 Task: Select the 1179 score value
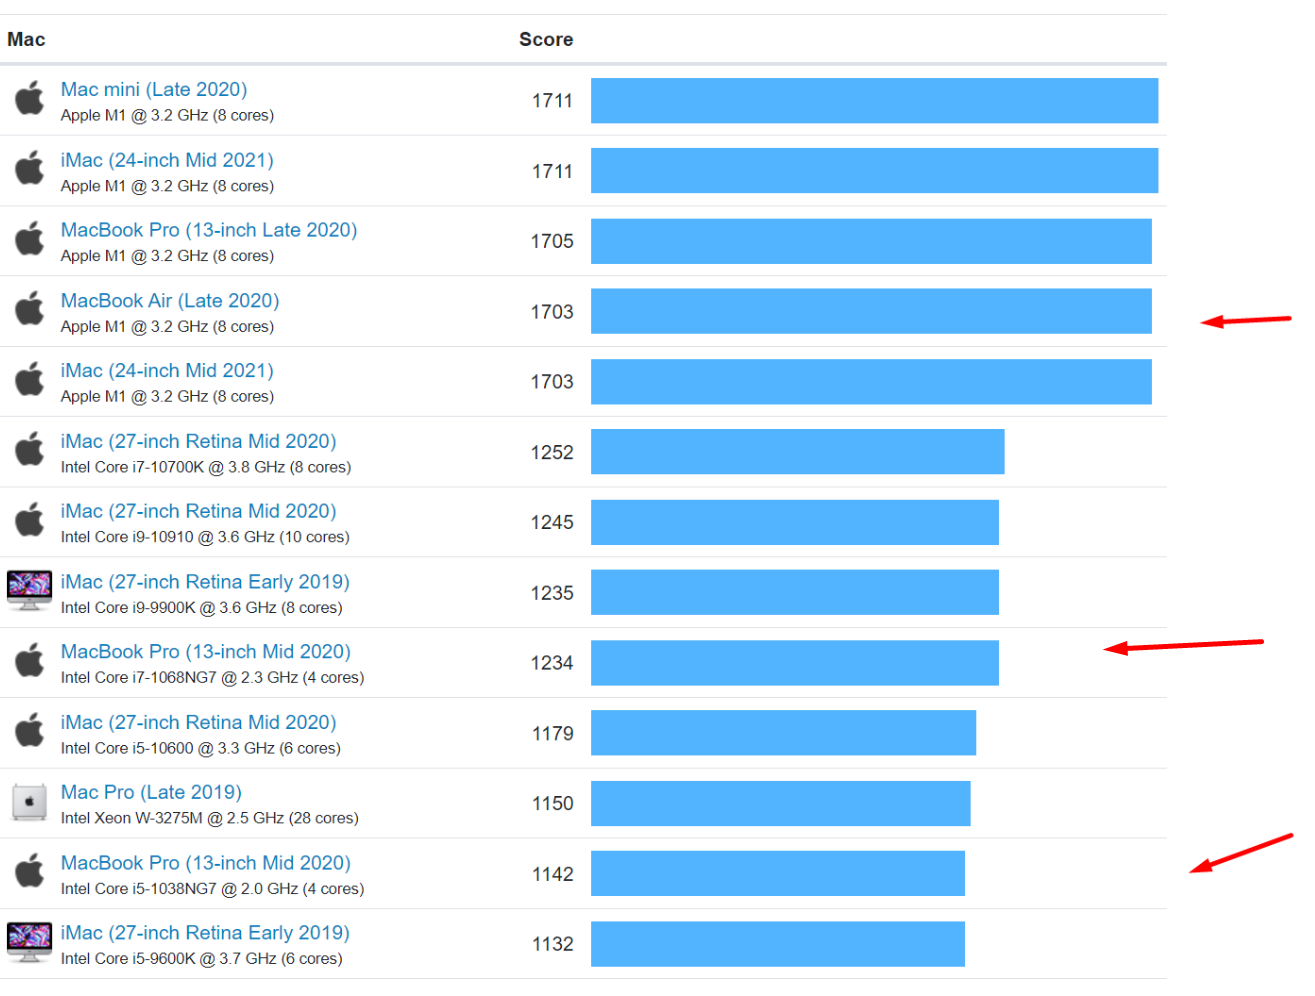pos(552,734)
